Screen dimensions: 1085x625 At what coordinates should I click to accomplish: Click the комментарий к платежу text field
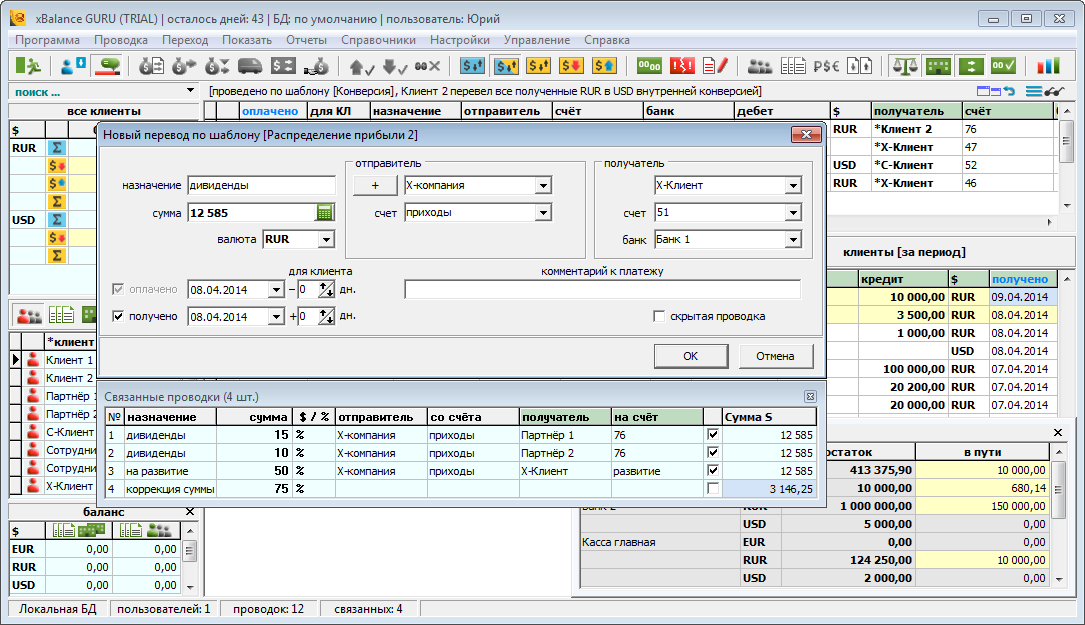click(602, 290)
